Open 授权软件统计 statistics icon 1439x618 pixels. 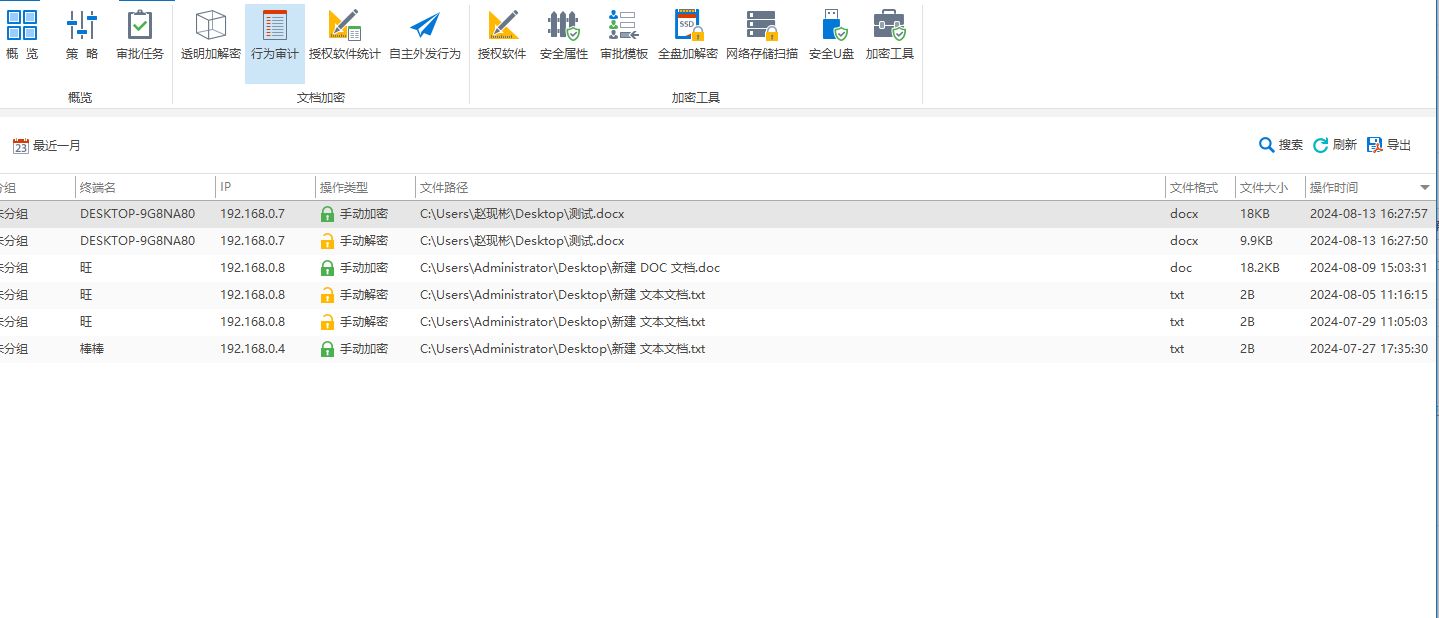point(345,35)
